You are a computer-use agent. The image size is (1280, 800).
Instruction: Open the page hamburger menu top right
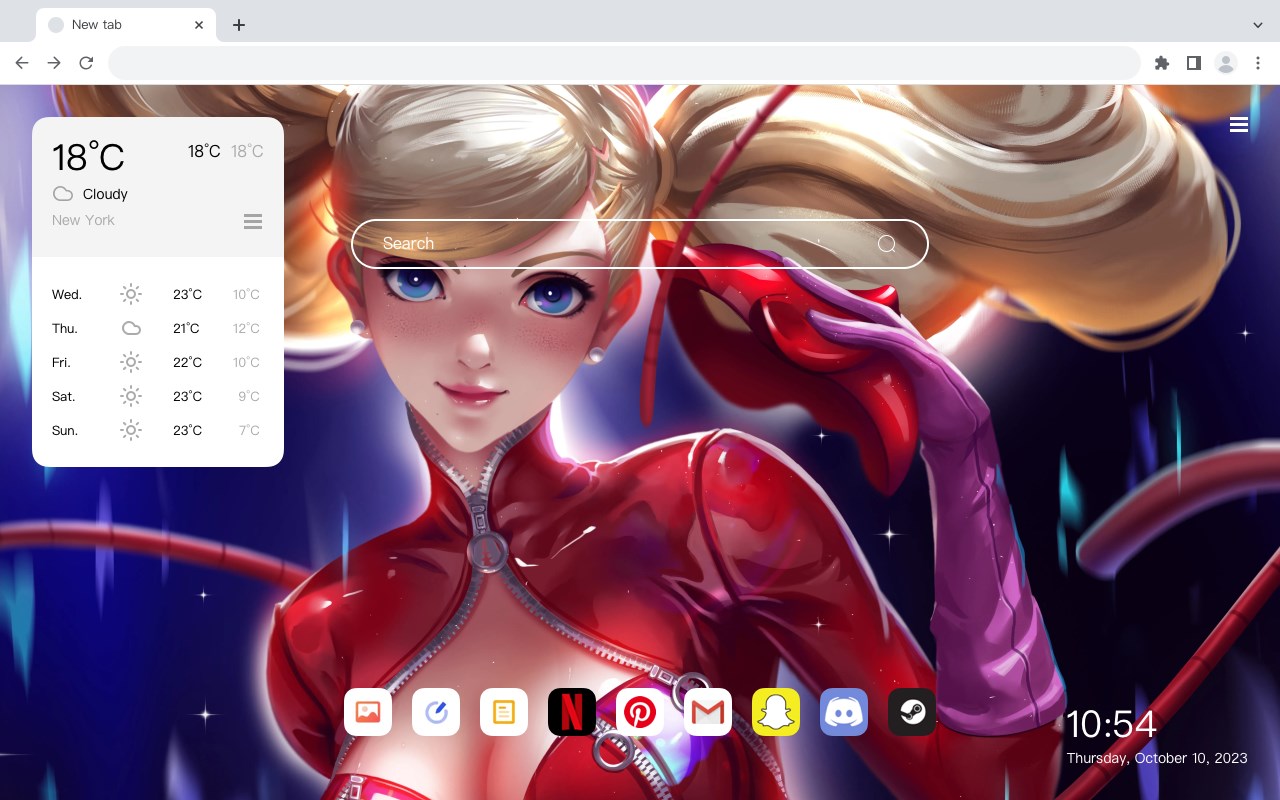coord(1239,125)
